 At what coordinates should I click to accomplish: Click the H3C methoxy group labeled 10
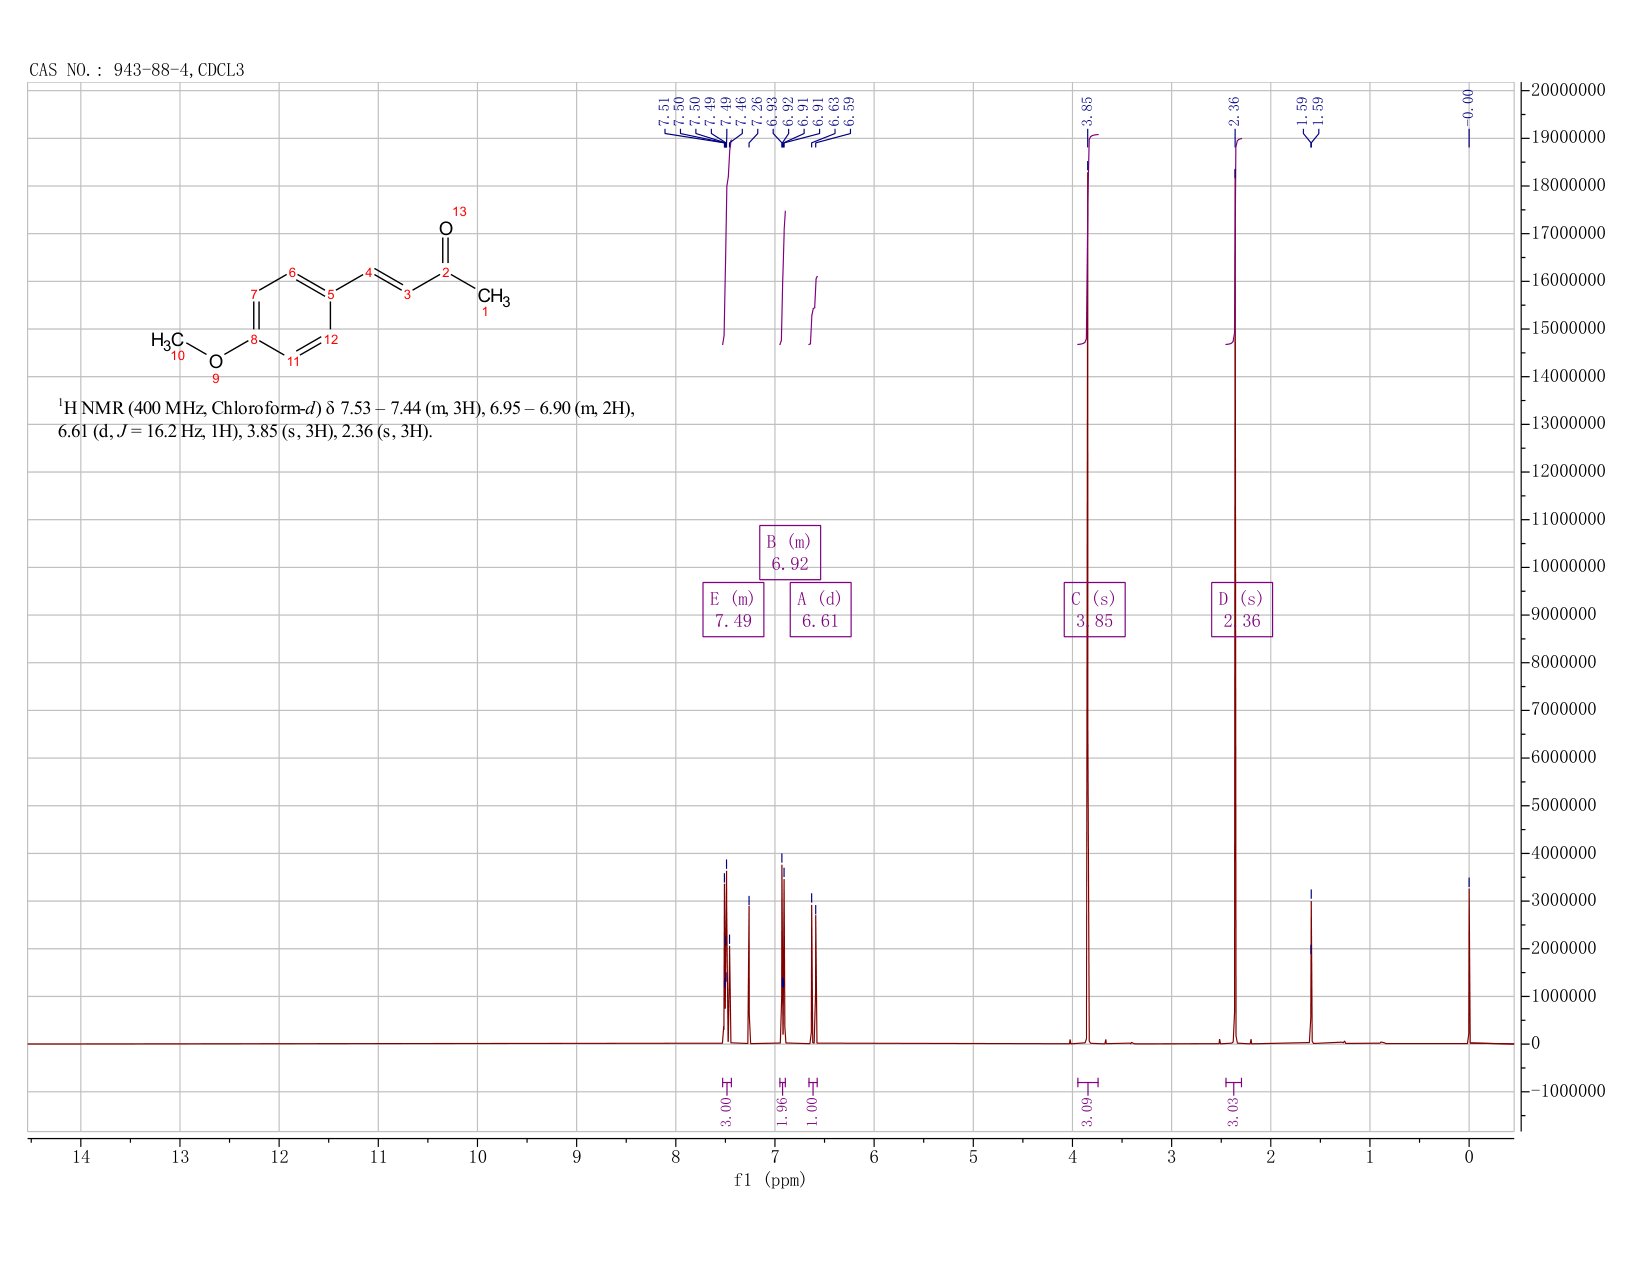167,341
